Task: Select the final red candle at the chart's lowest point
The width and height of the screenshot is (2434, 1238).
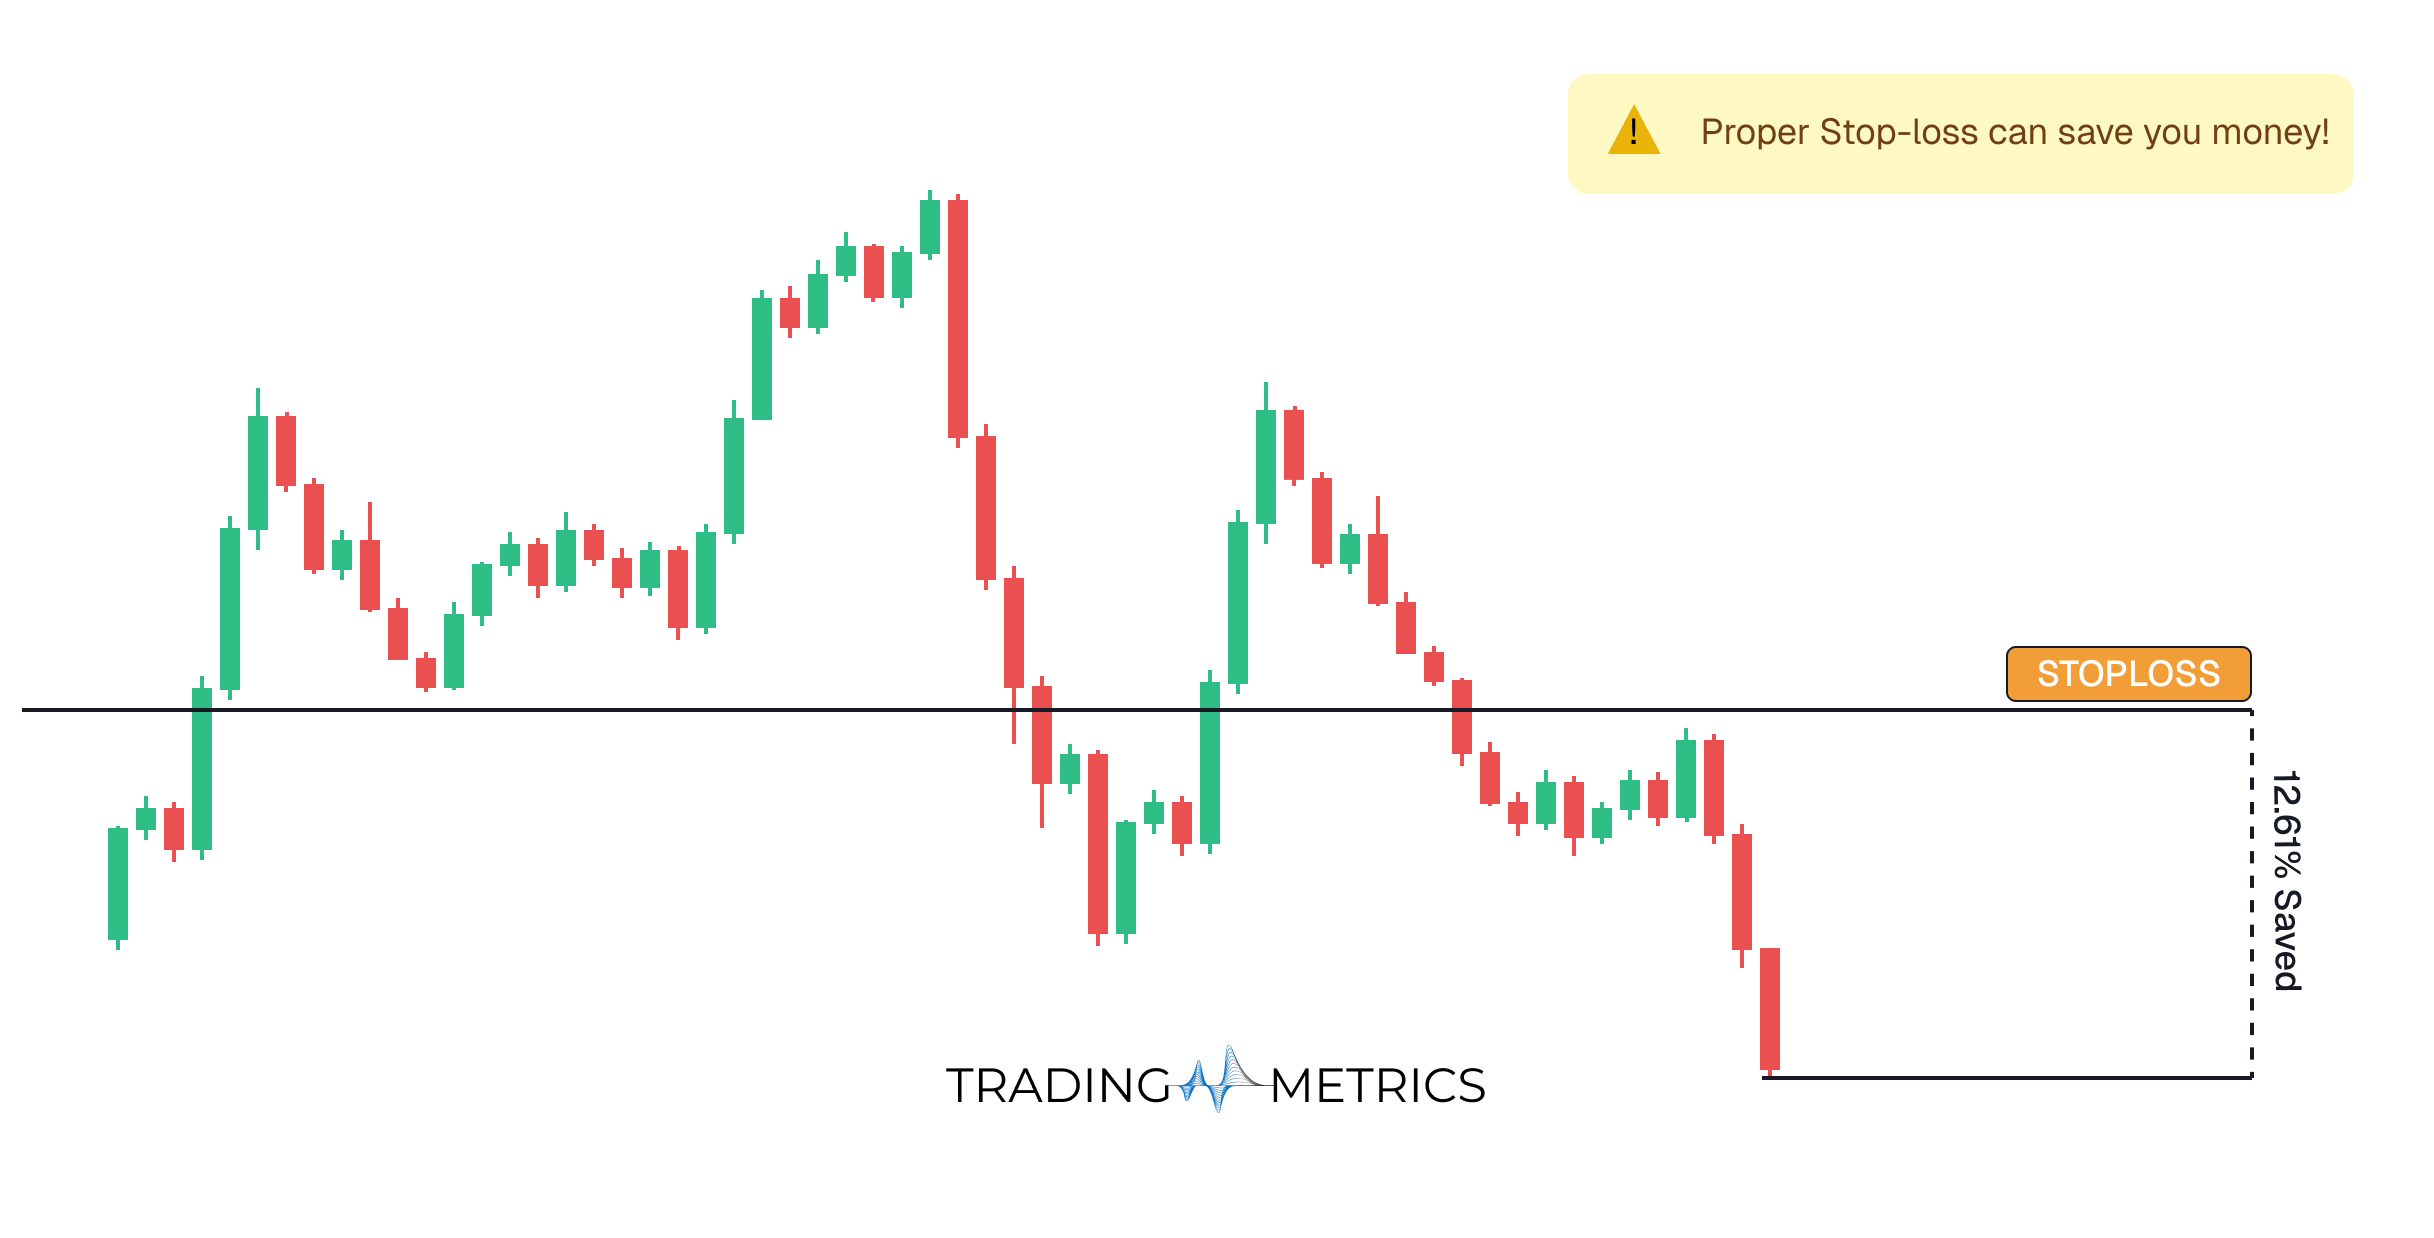Action: click(x=1770, y=1008)
